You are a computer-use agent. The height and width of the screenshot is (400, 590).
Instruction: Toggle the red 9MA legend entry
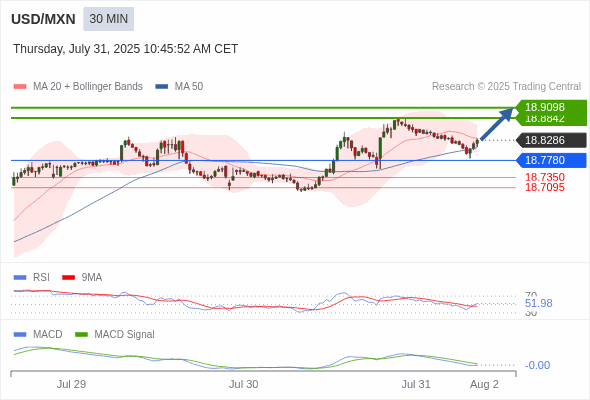click(82, 277)
